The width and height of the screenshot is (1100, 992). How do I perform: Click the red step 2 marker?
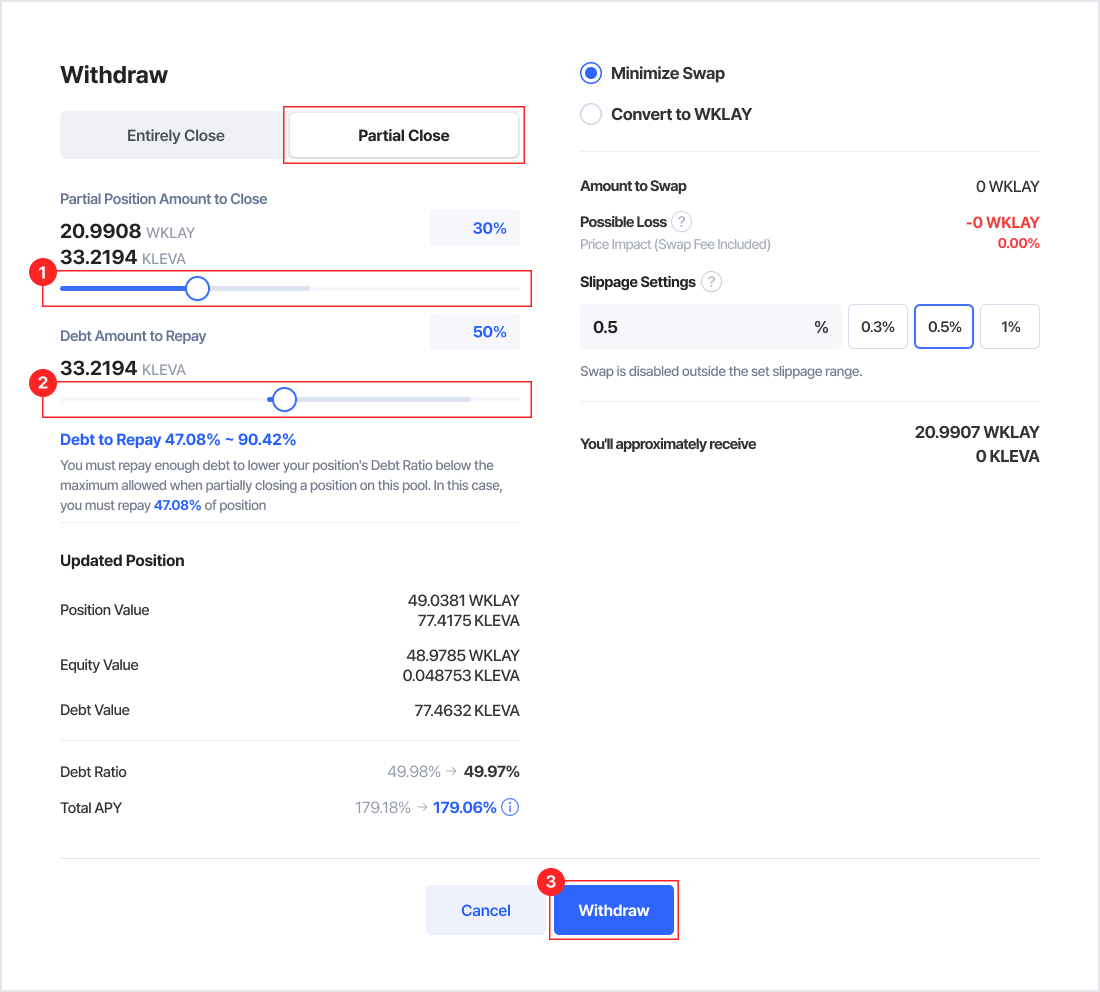coord(41,381)
